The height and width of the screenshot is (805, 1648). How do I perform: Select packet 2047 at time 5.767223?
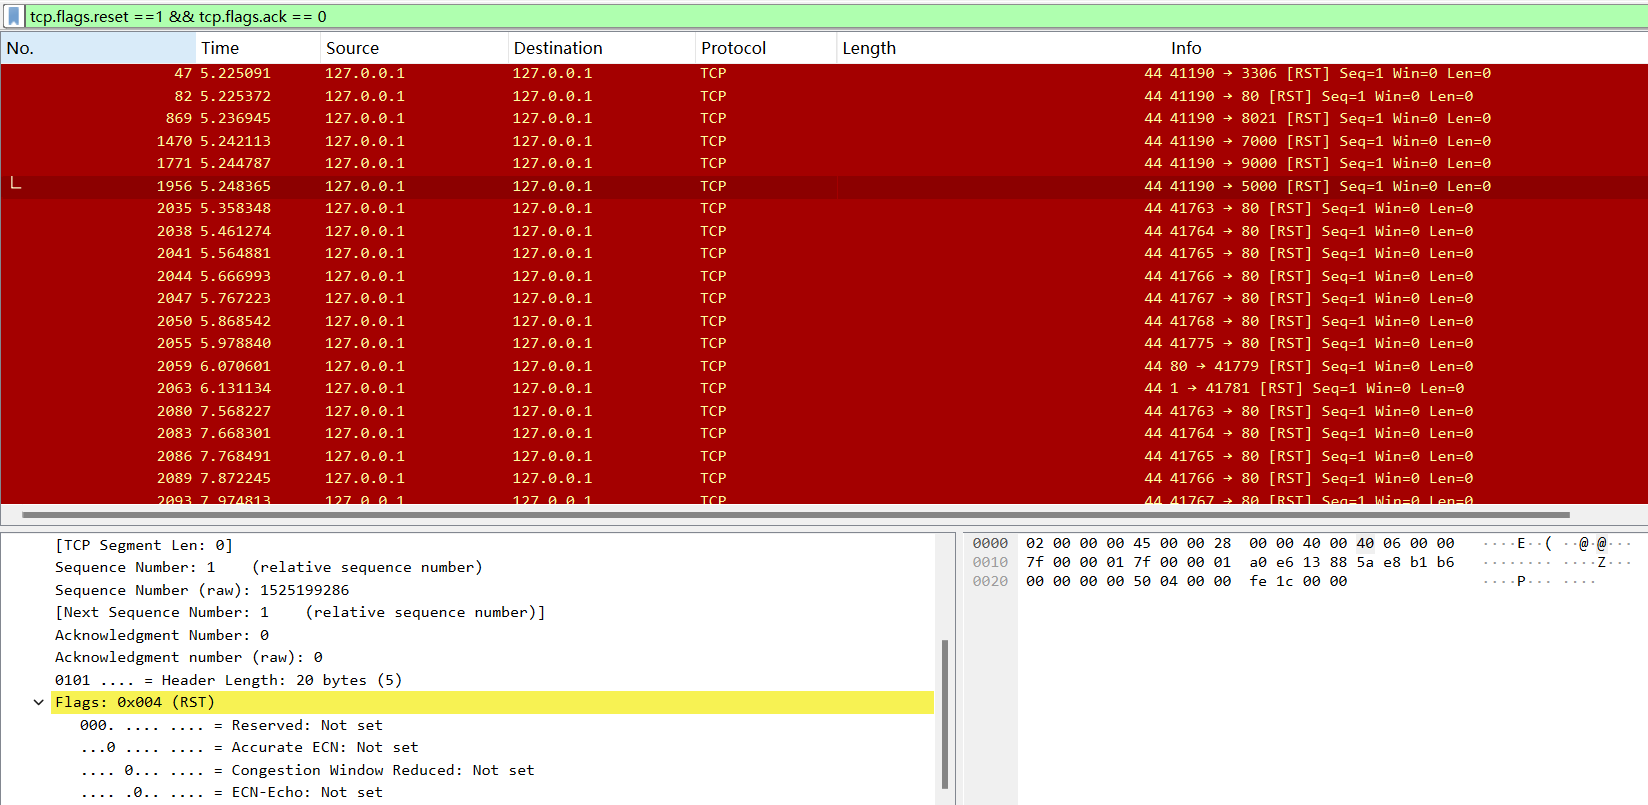tap(824, 298)
